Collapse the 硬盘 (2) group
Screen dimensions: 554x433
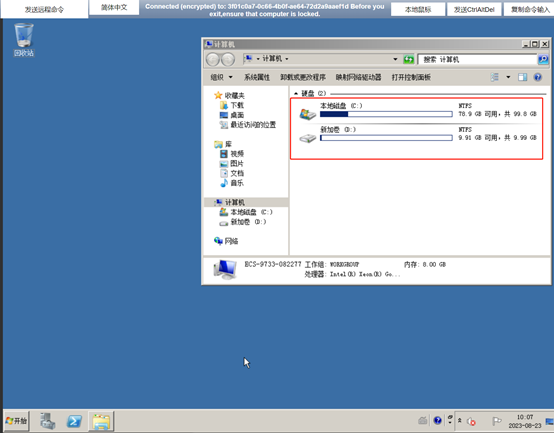(296, 94)
